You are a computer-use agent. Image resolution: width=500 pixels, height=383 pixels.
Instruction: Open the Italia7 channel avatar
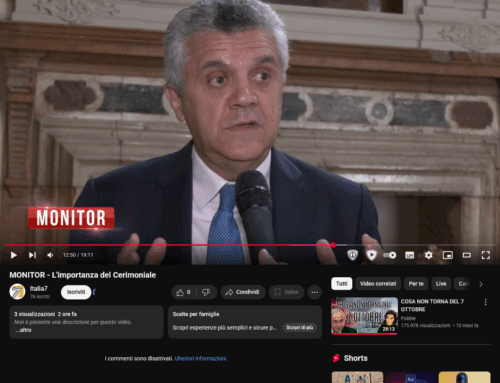[x=17, y=292]
